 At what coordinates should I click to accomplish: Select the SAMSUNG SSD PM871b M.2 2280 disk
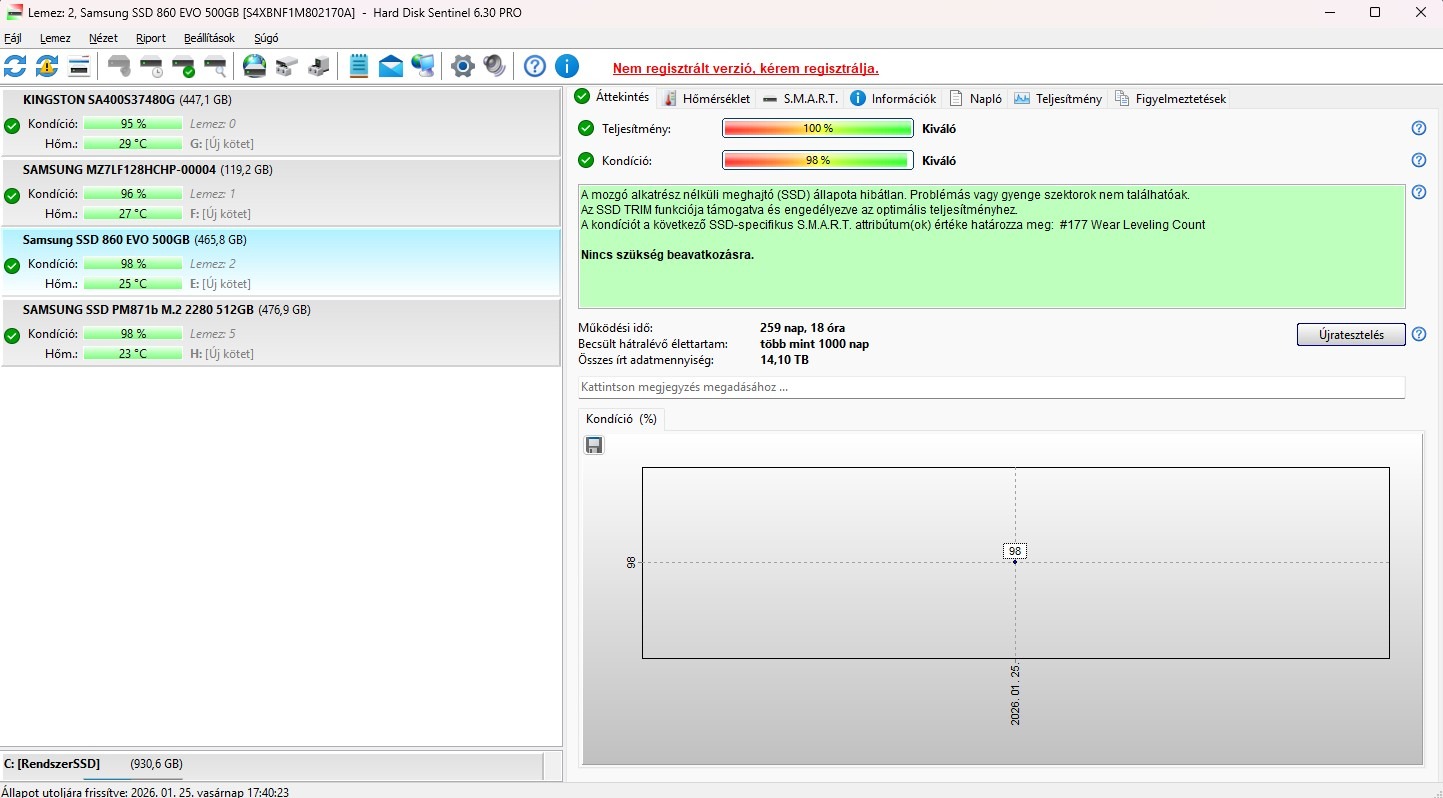pyautogui.click(x=281, y=333)
